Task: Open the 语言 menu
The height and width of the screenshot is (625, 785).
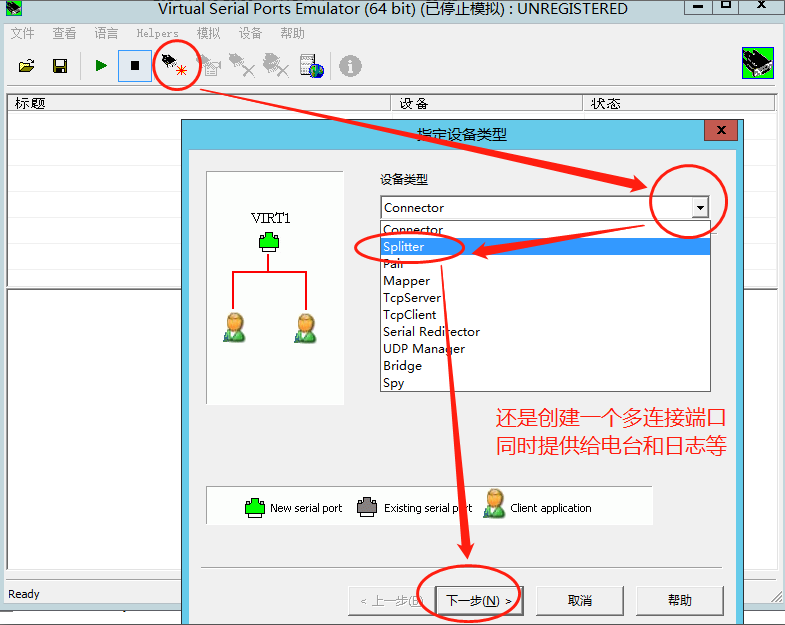Action: (106, 34)
